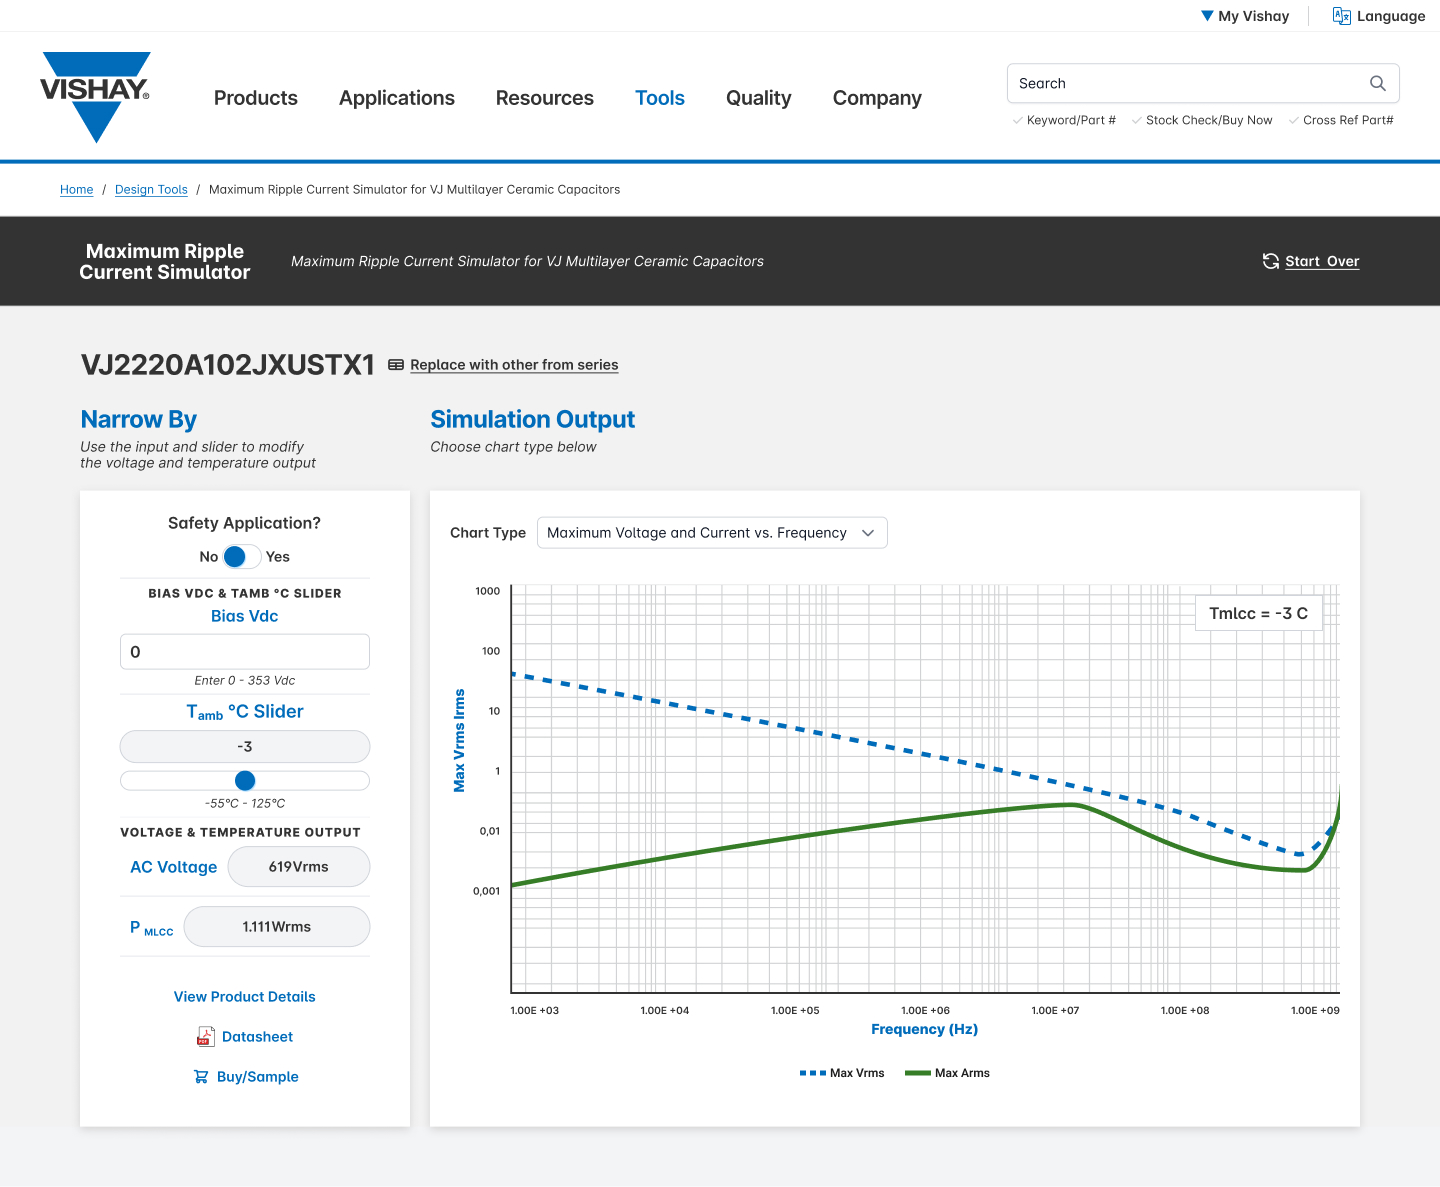Screen dimensions: 1440x1187
Task: Click the Bias Vdc label
Action: 245,617
